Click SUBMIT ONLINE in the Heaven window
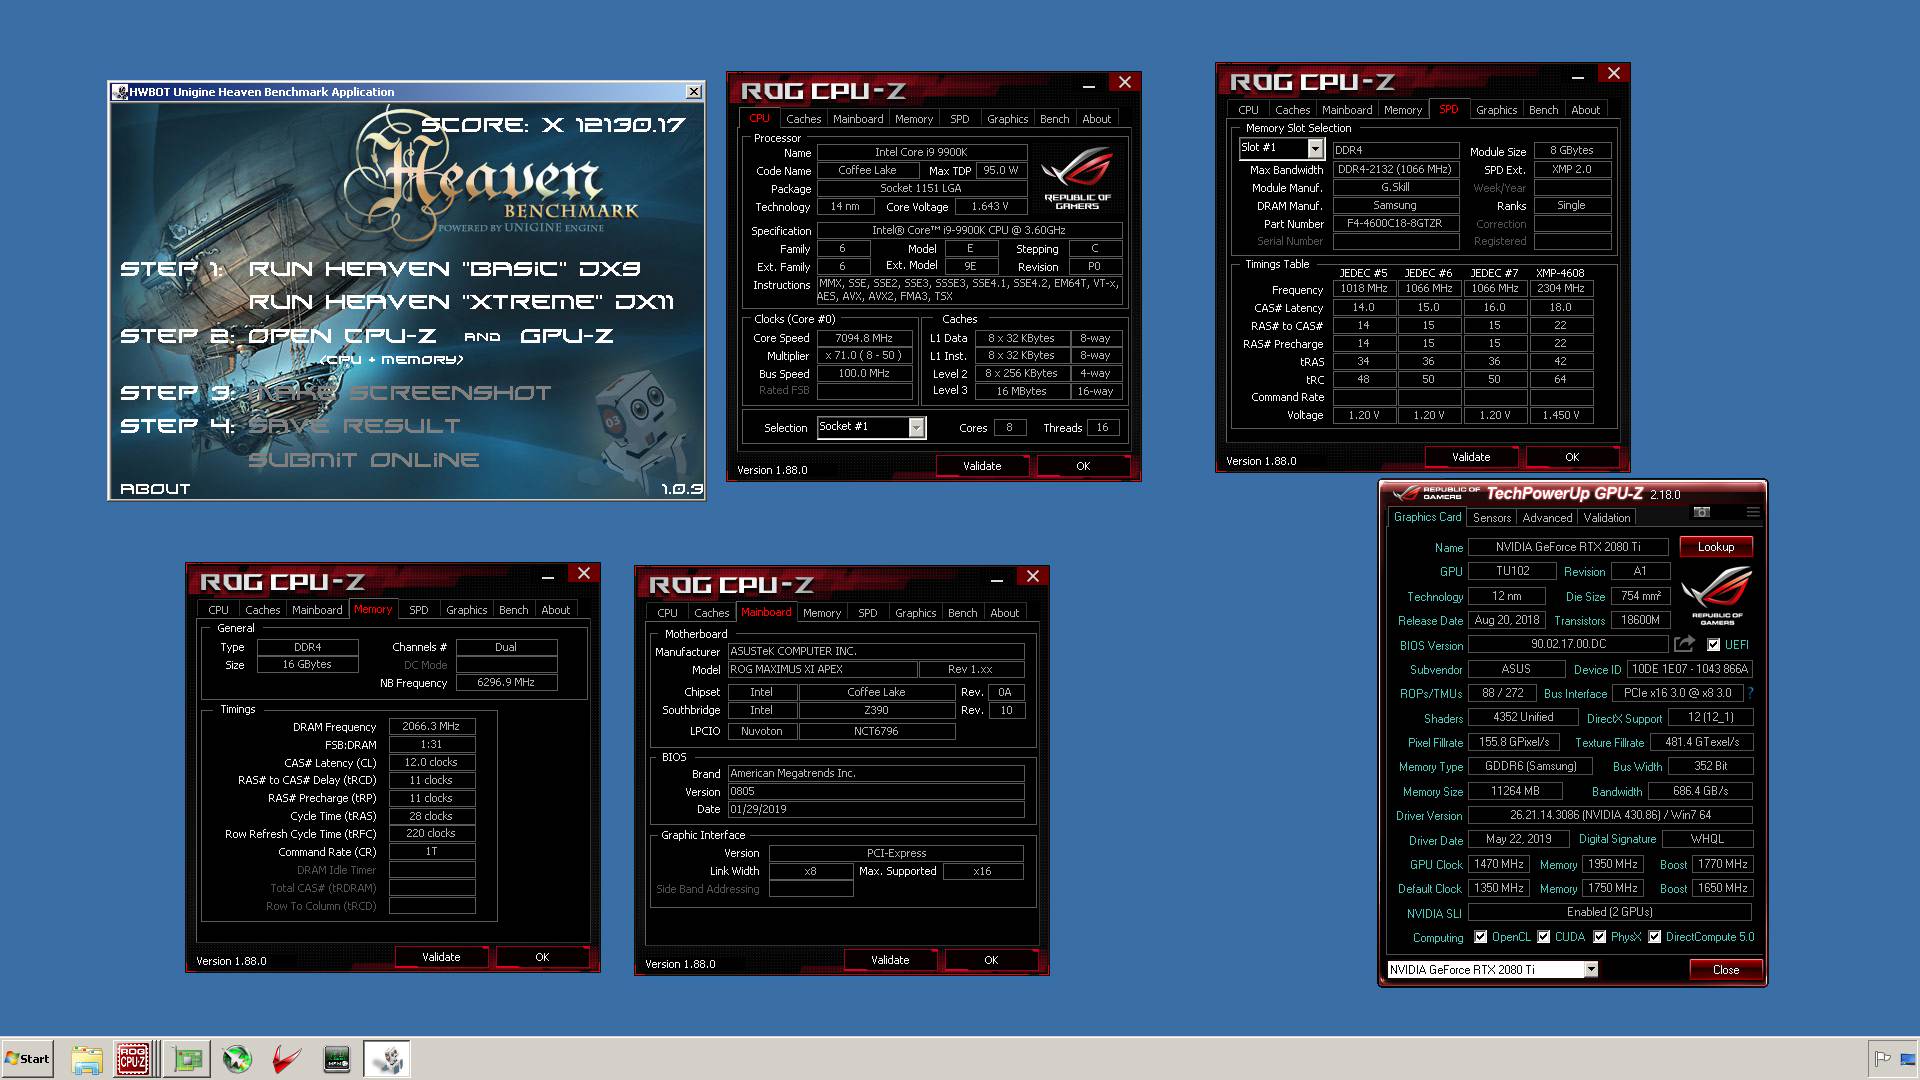The width and height of the screenshot is (1920, 1080). [364, 460]
